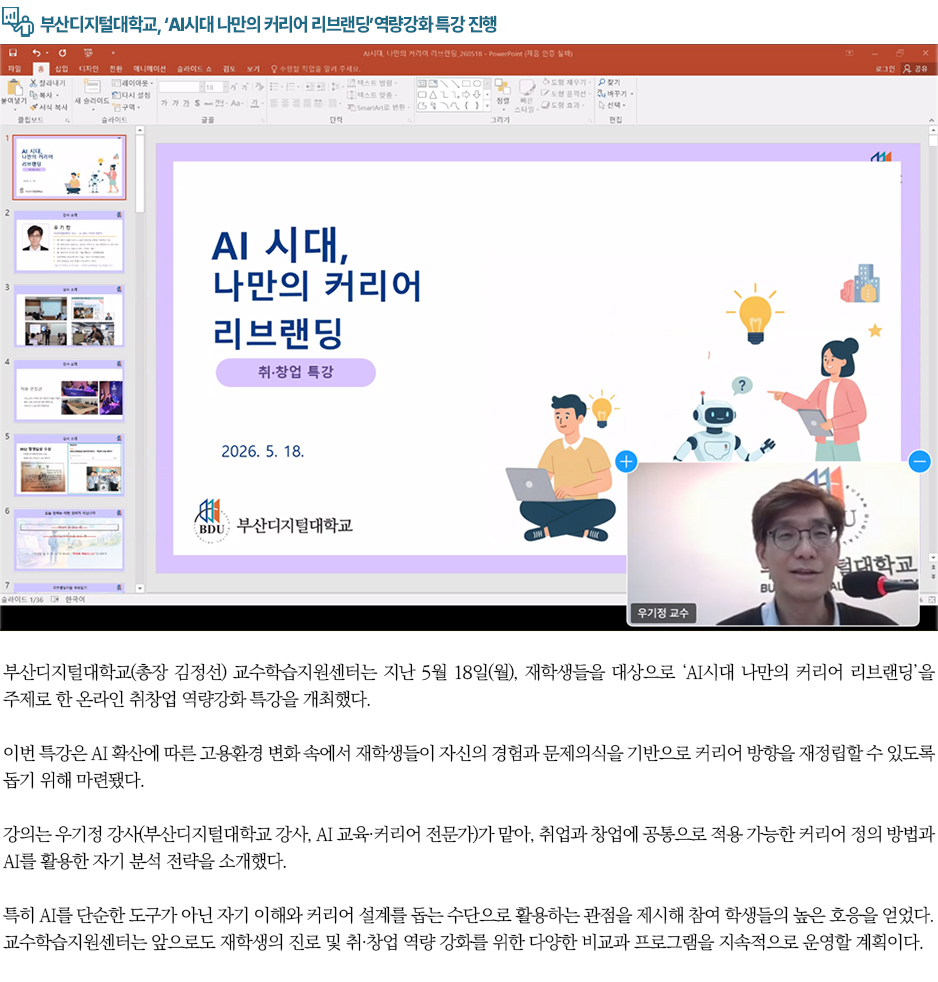Align the text left in the paragraph group

point(275,103)
